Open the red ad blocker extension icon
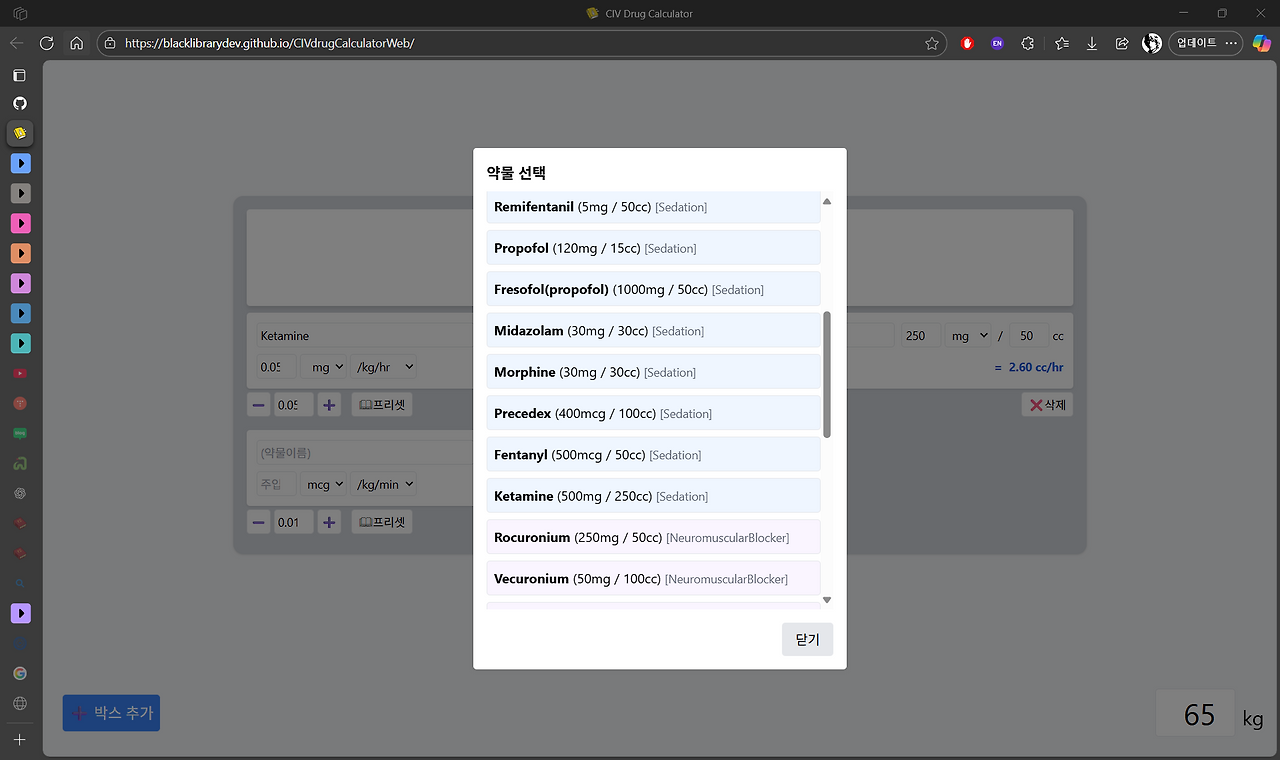 coord(967,43)
